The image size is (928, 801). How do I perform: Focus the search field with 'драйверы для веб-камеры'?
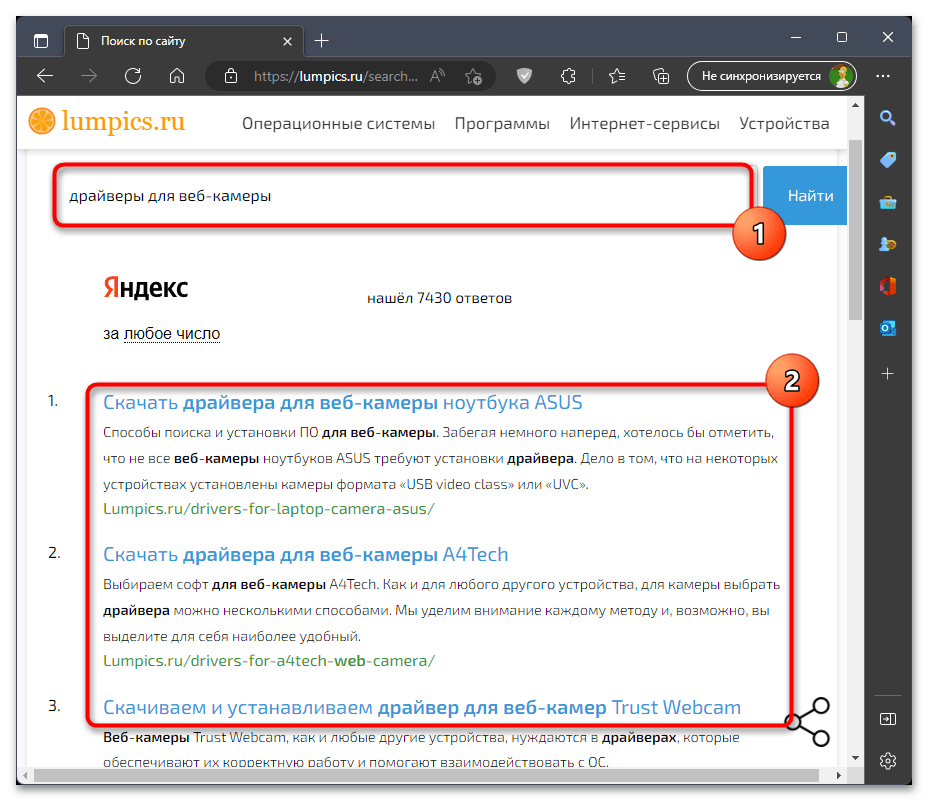pos(403,196)
